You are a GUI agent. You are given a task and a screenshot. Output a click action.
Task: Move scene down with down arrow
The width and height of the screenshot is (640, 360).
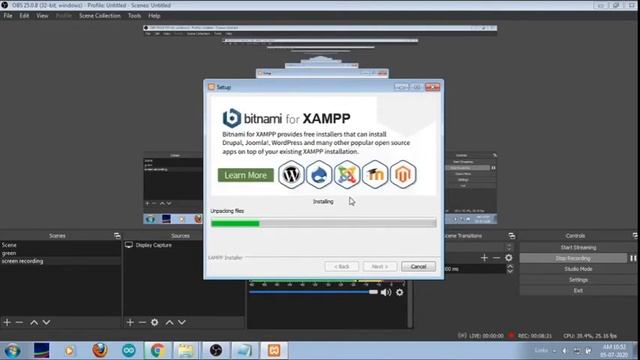tap(47, 322)
